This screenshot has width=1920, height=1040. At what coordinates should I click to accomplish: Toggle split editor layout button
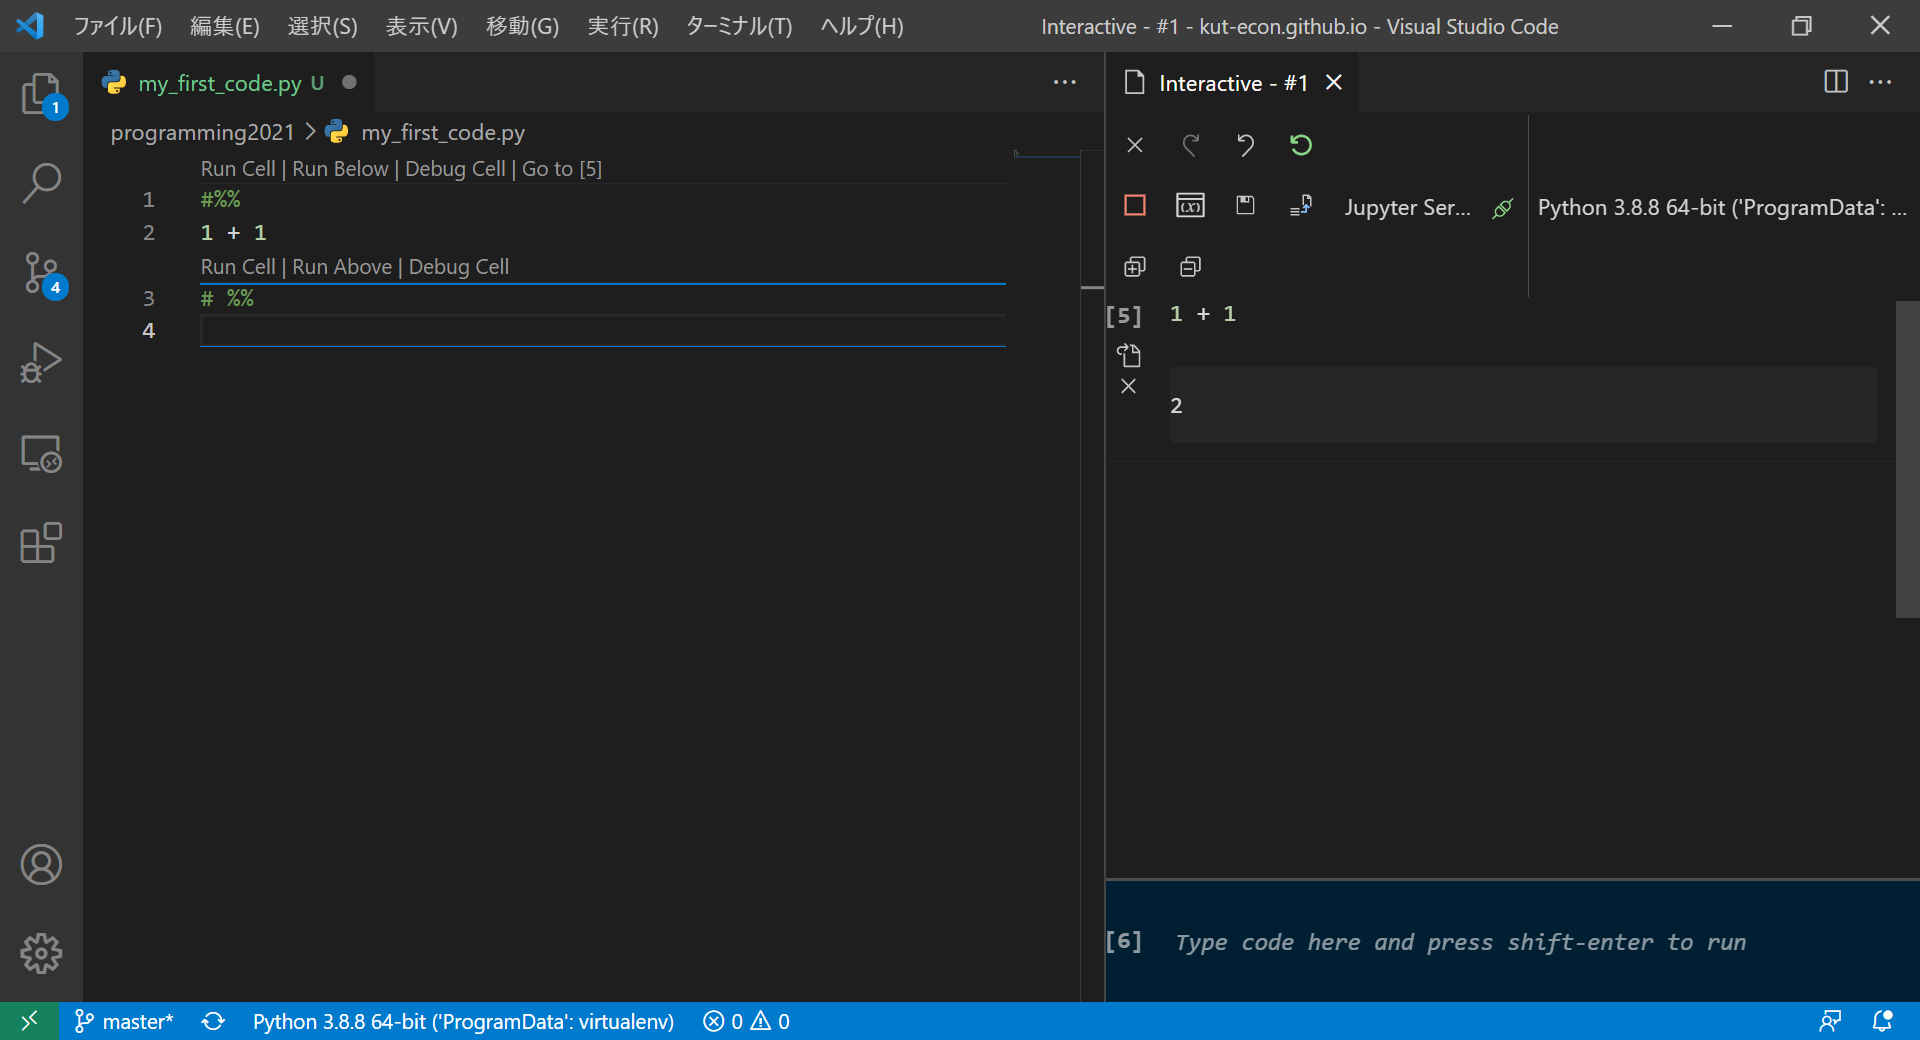1835,82
